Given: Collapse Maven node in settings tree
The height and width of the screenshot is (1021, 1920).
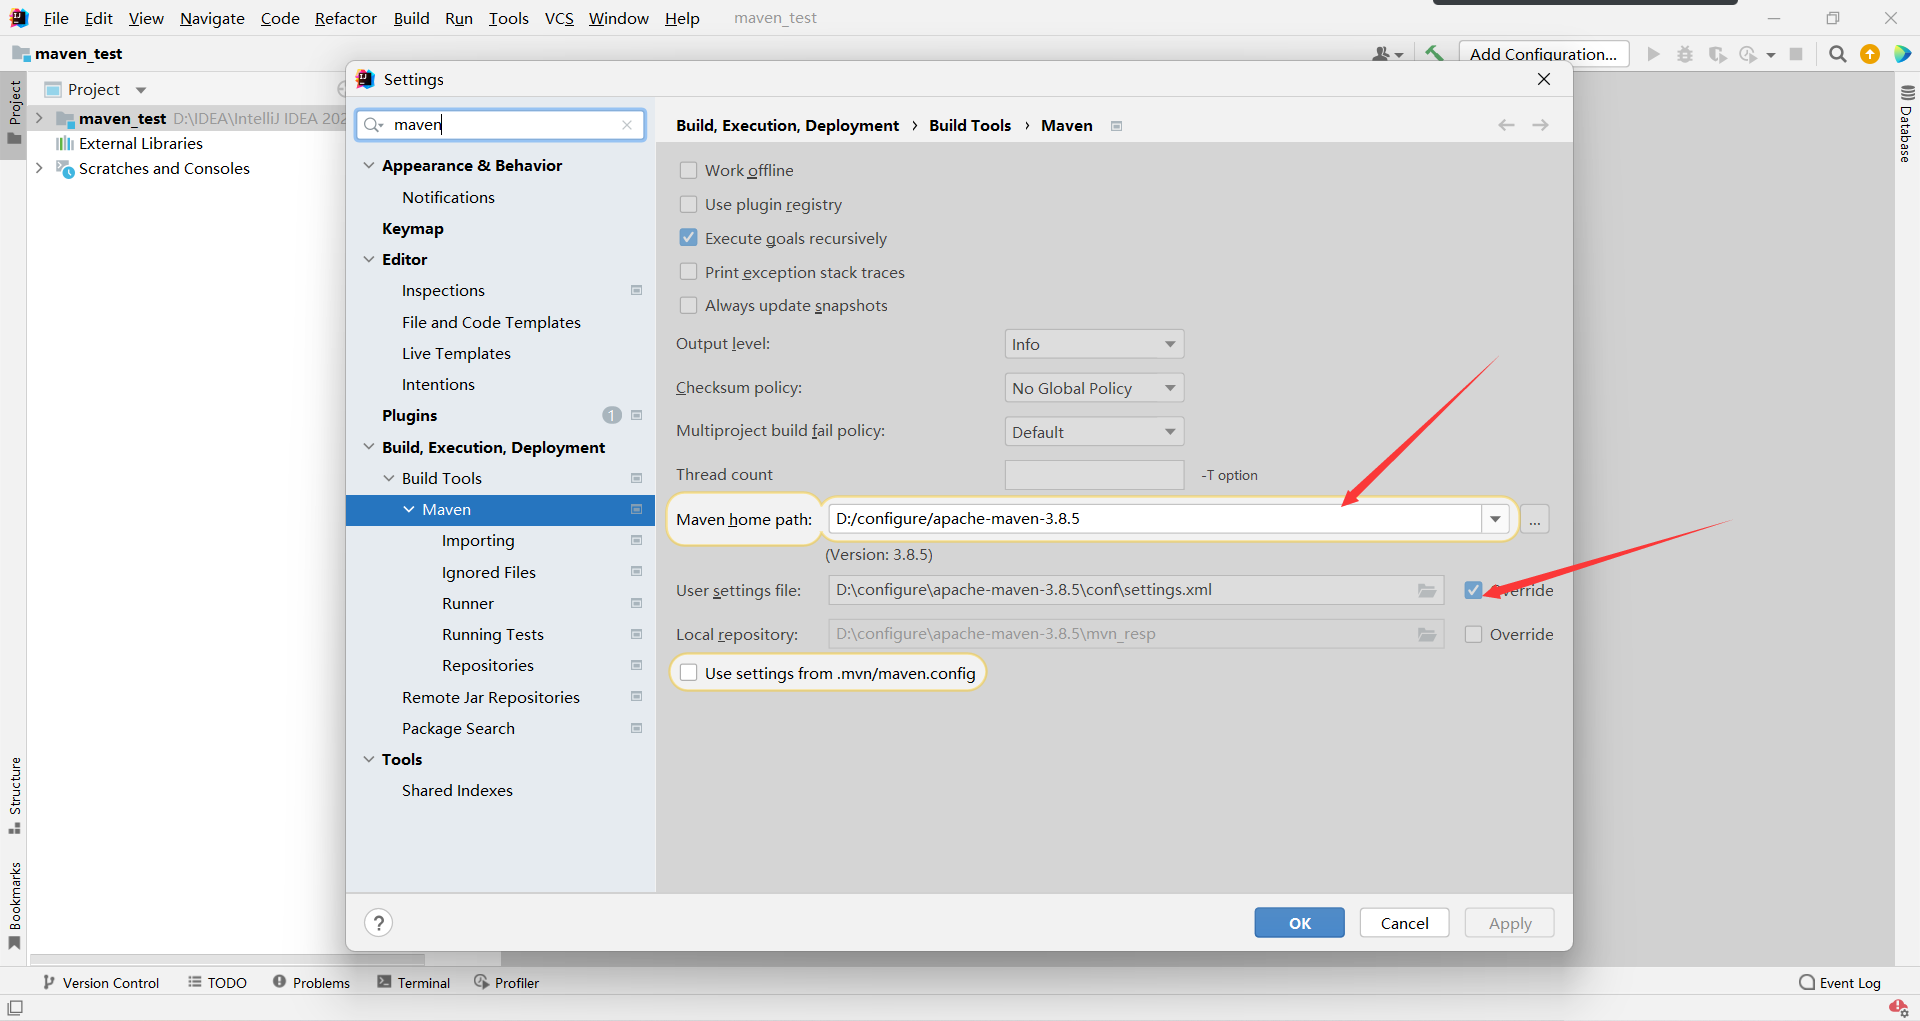Looking at the screenshot, I should click(x=409, y=509).
